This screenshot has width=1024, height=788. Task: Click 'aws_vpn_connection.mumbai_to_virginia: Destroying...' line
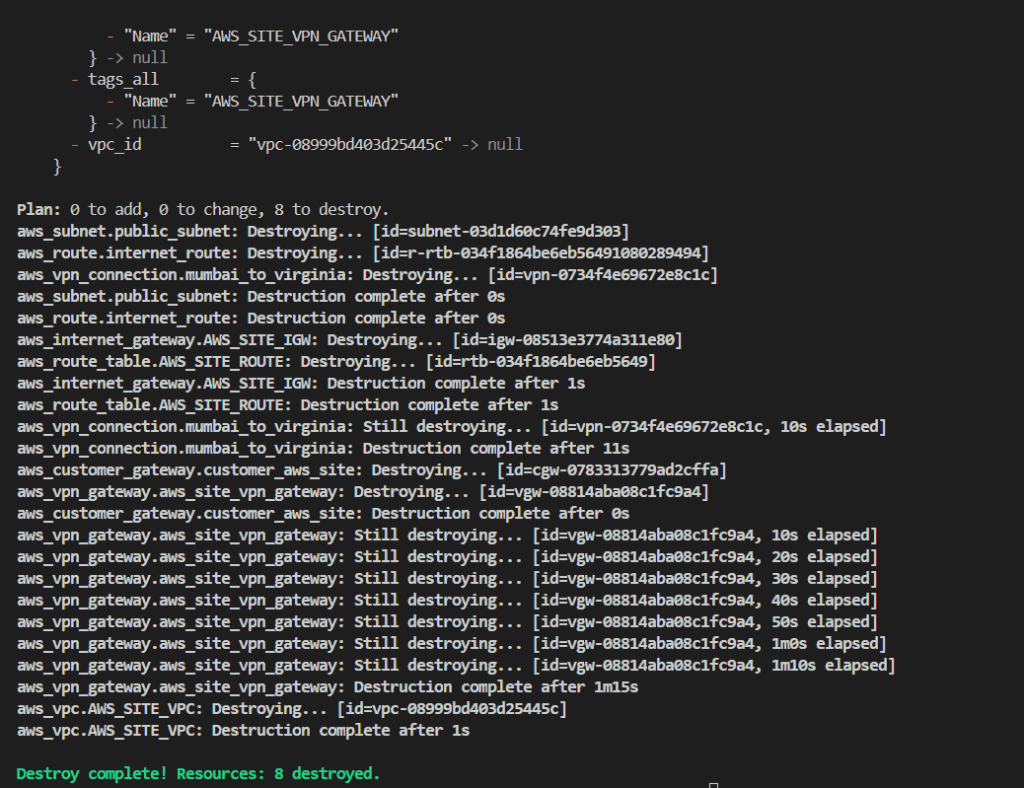(x=367, y=275)
